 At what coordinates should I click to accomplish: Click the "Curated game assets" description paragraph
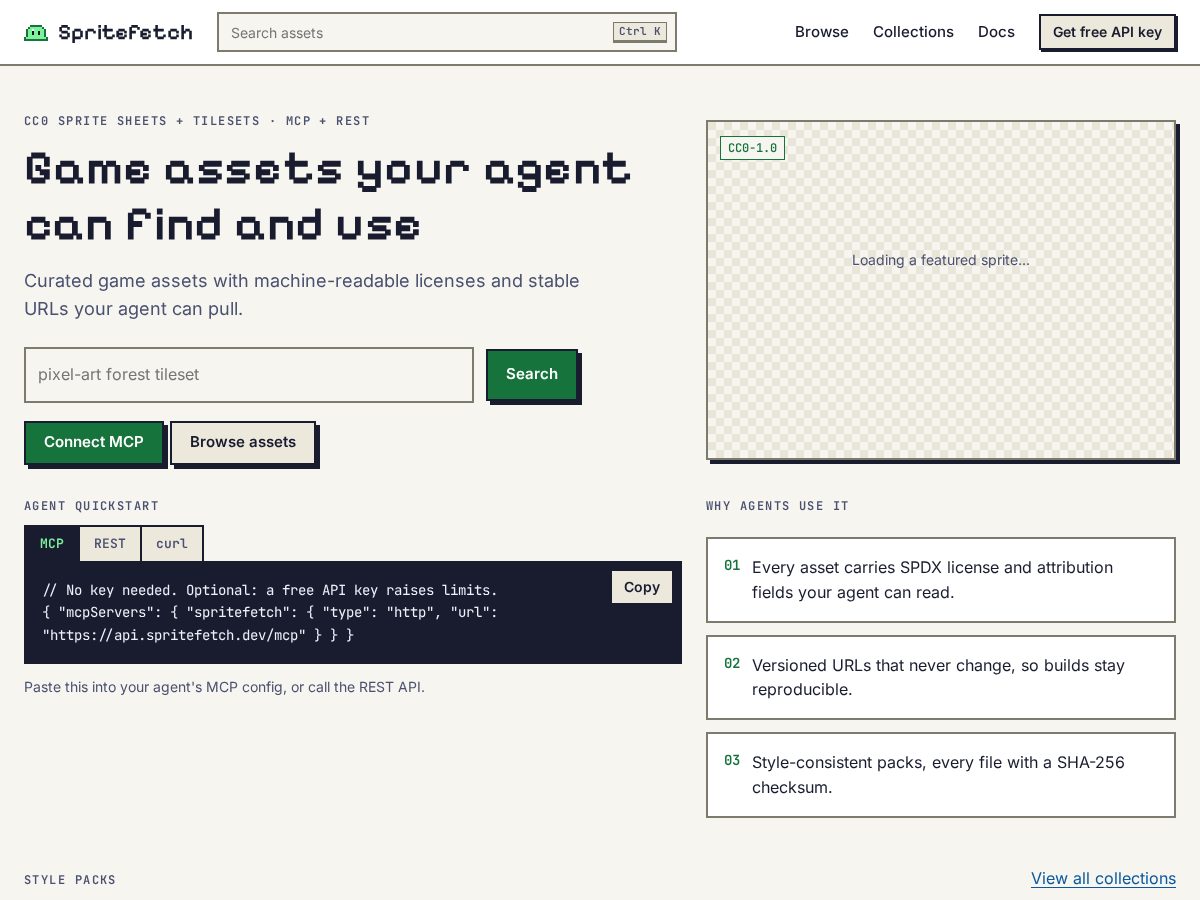click(302, 295)
